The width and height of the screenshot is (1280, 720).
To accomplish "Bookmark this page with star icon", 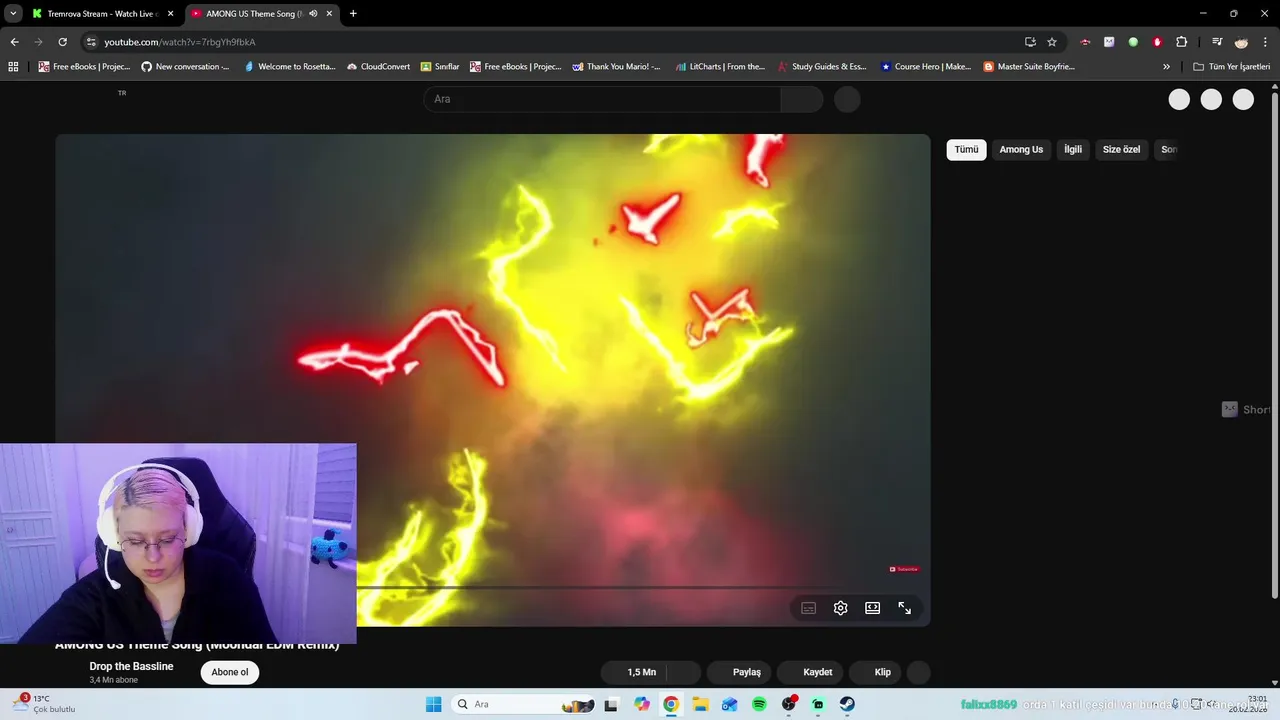I will [x=1052, y=42].
